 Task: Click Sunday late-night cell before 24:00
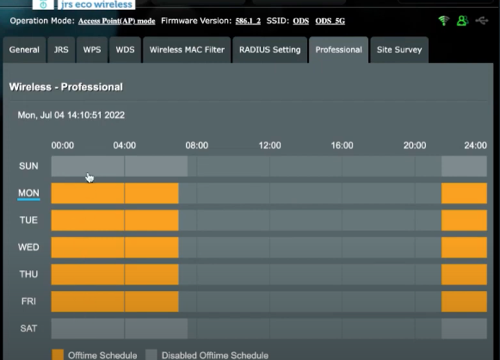464,166
